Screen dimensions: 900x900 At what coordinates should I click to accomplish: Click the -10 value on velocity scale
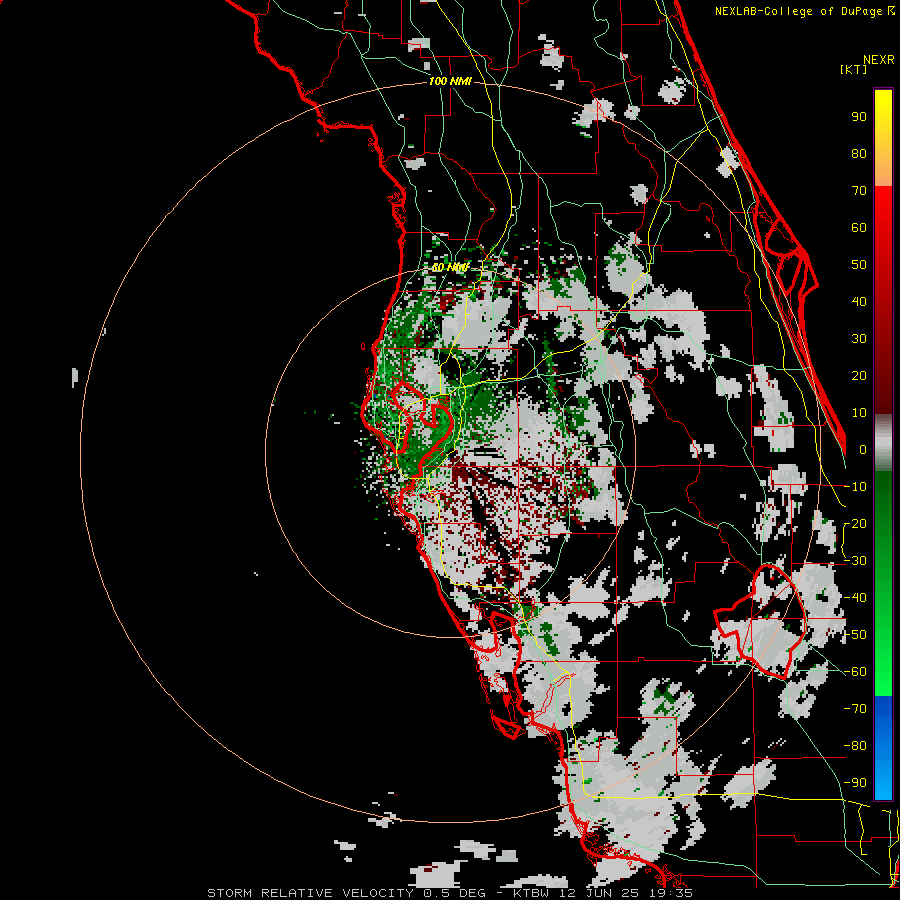click(x=855, y=487)
